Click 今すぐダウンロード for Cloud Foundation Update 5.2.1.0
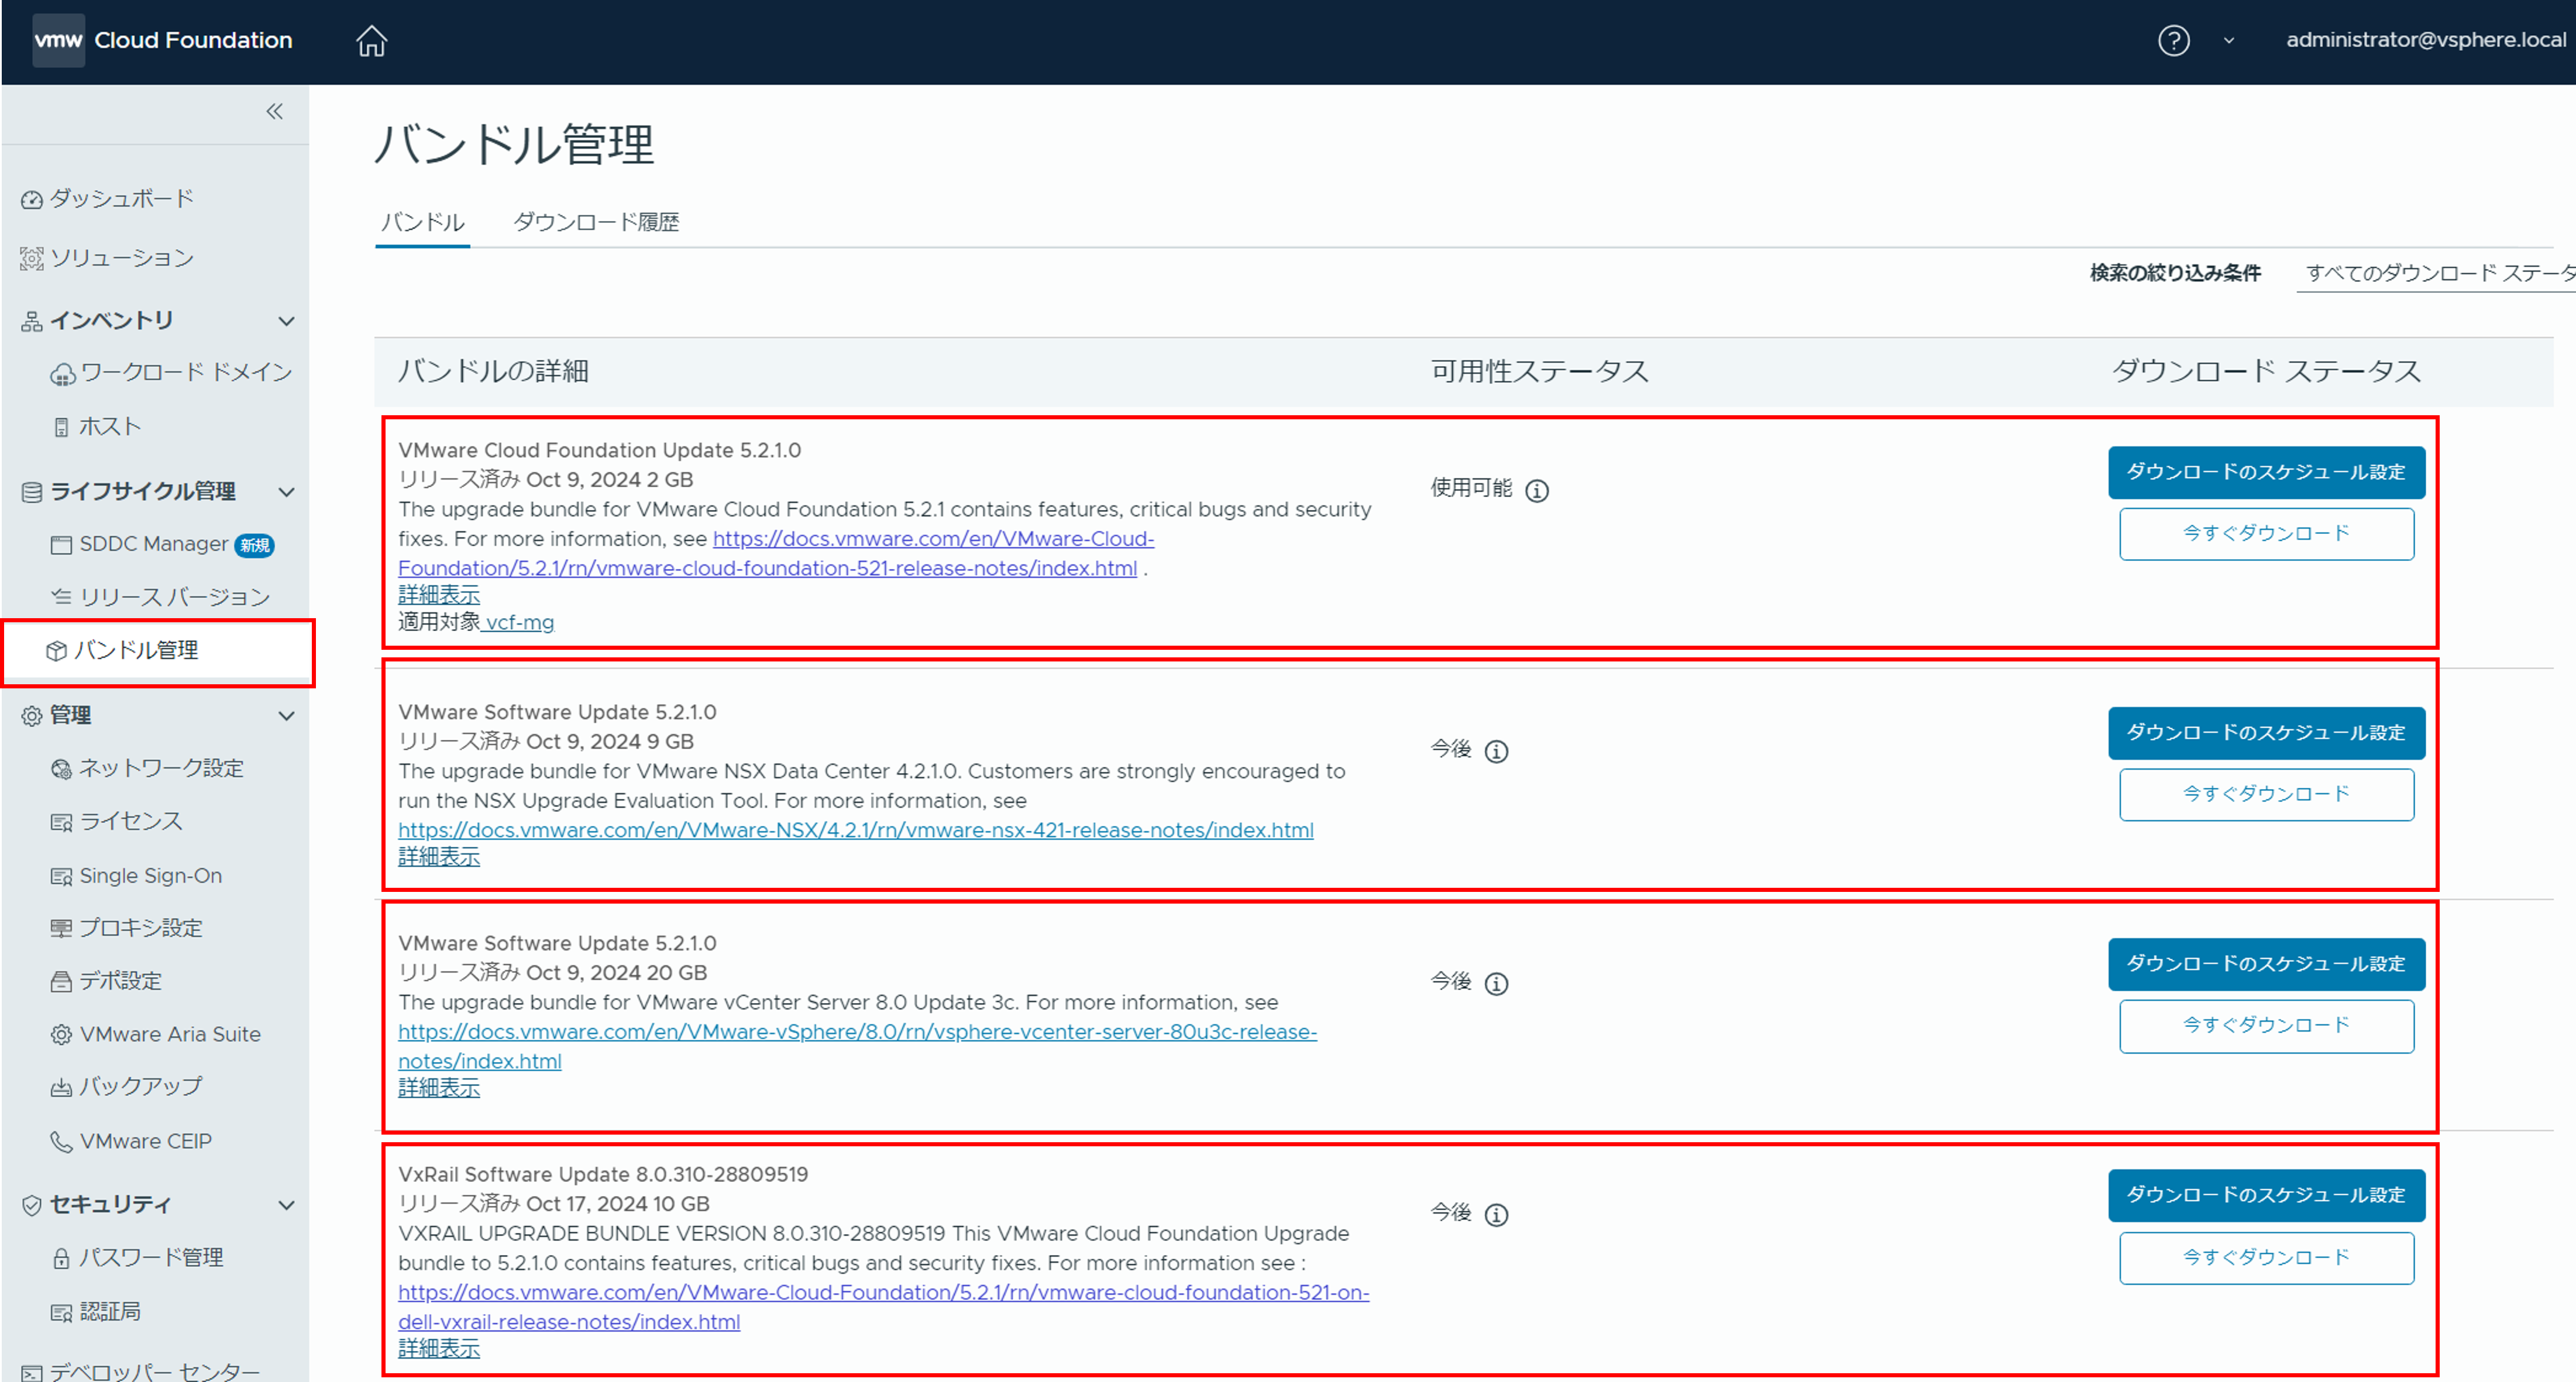This screenshot has width=2576, height=1382. pos(2266,534)
